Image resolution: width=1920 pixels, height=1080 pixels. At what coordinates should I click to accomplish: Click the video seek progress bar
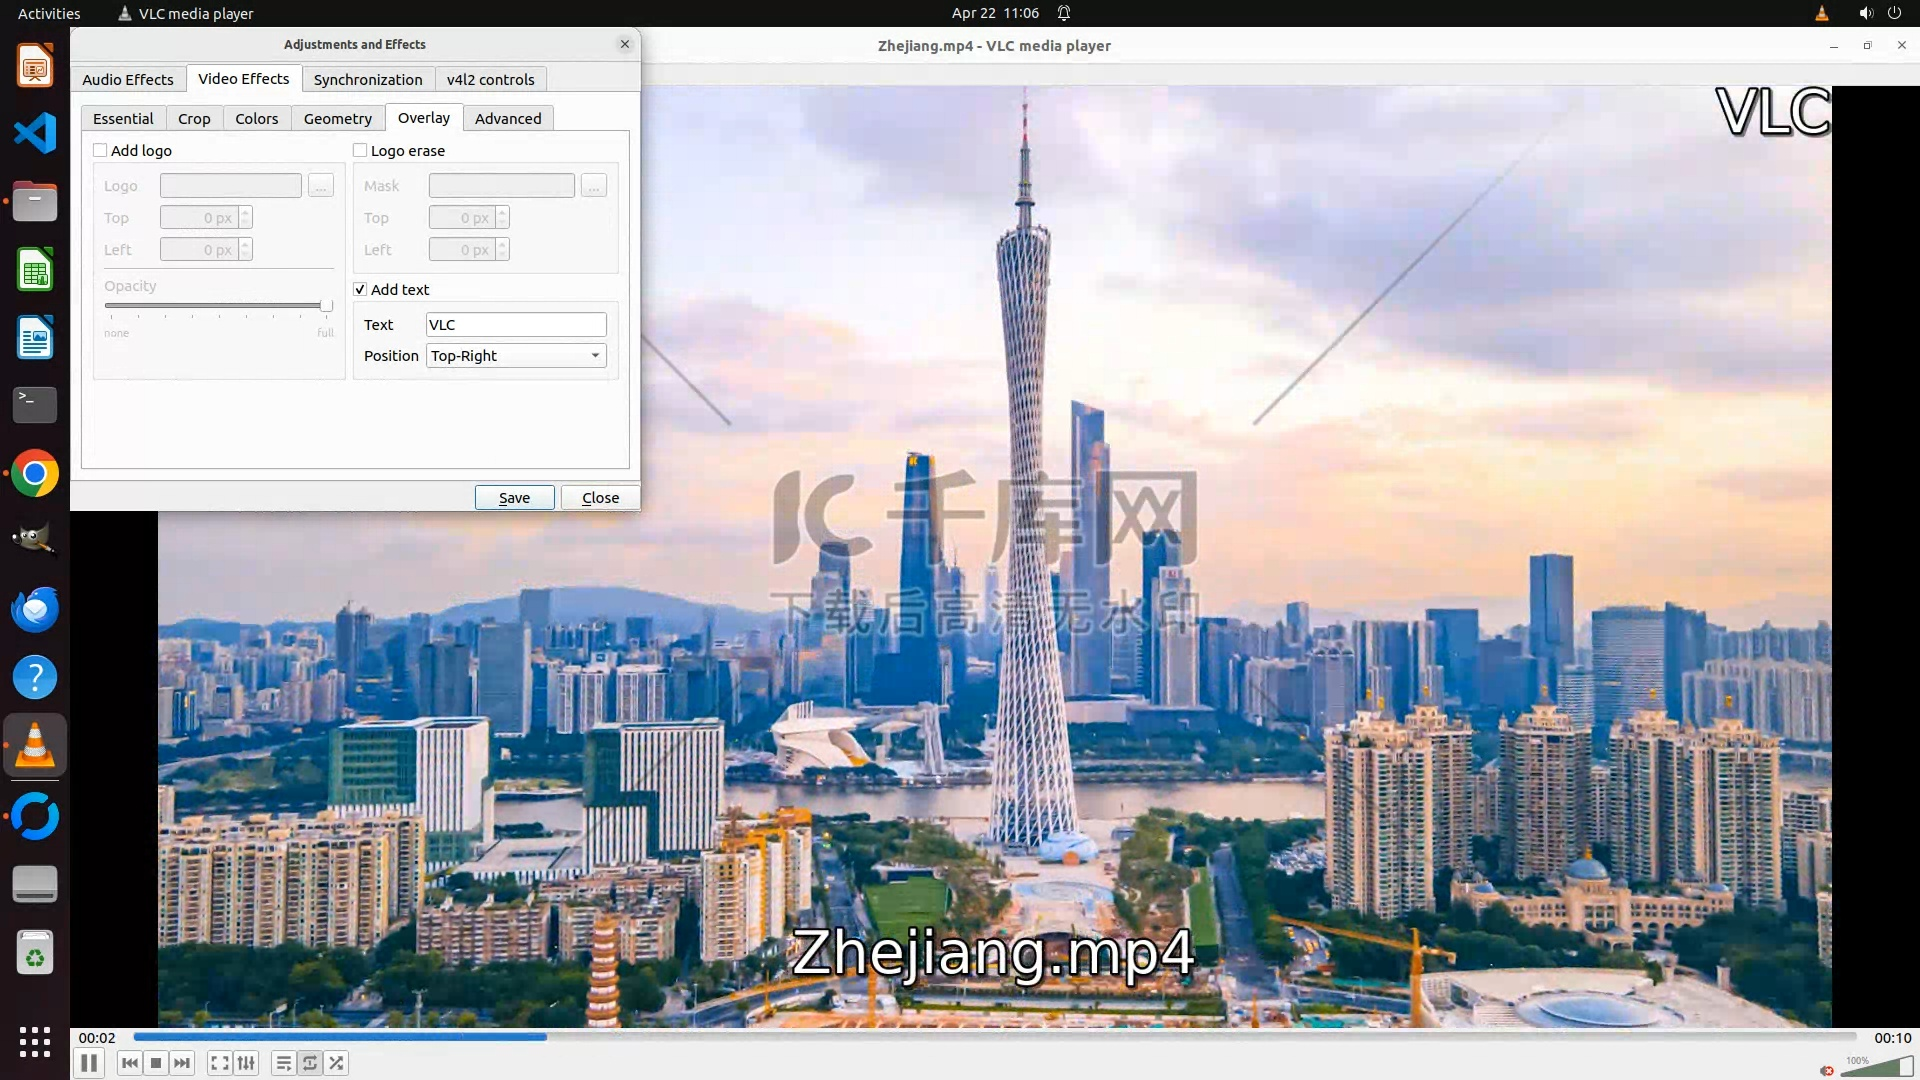click(x=994, y=1037)
